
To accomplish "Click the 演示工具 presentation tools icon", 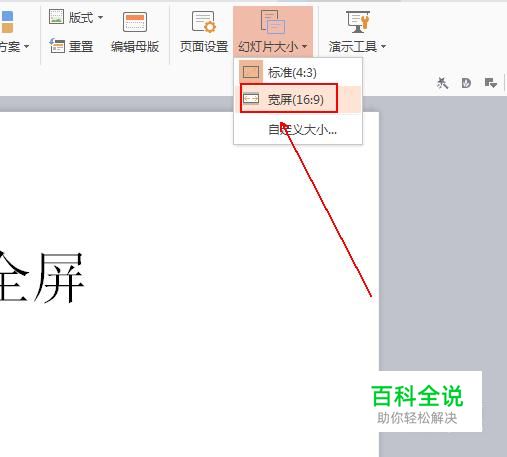I will tap(357, 22).
